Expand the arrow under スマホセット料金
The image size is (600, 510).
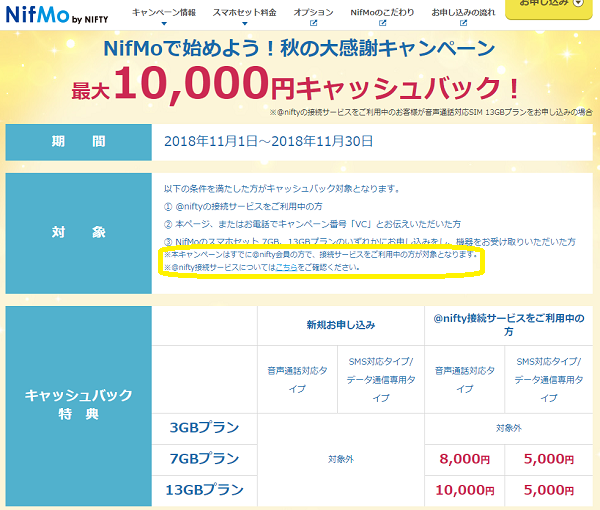click(x=245, y=24)
